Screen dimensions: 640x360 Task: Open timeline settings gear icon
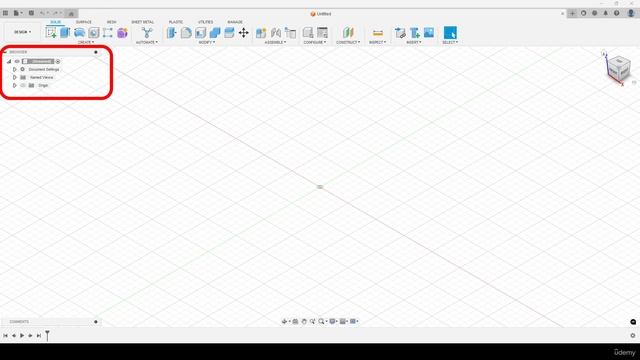click(633, 336)
